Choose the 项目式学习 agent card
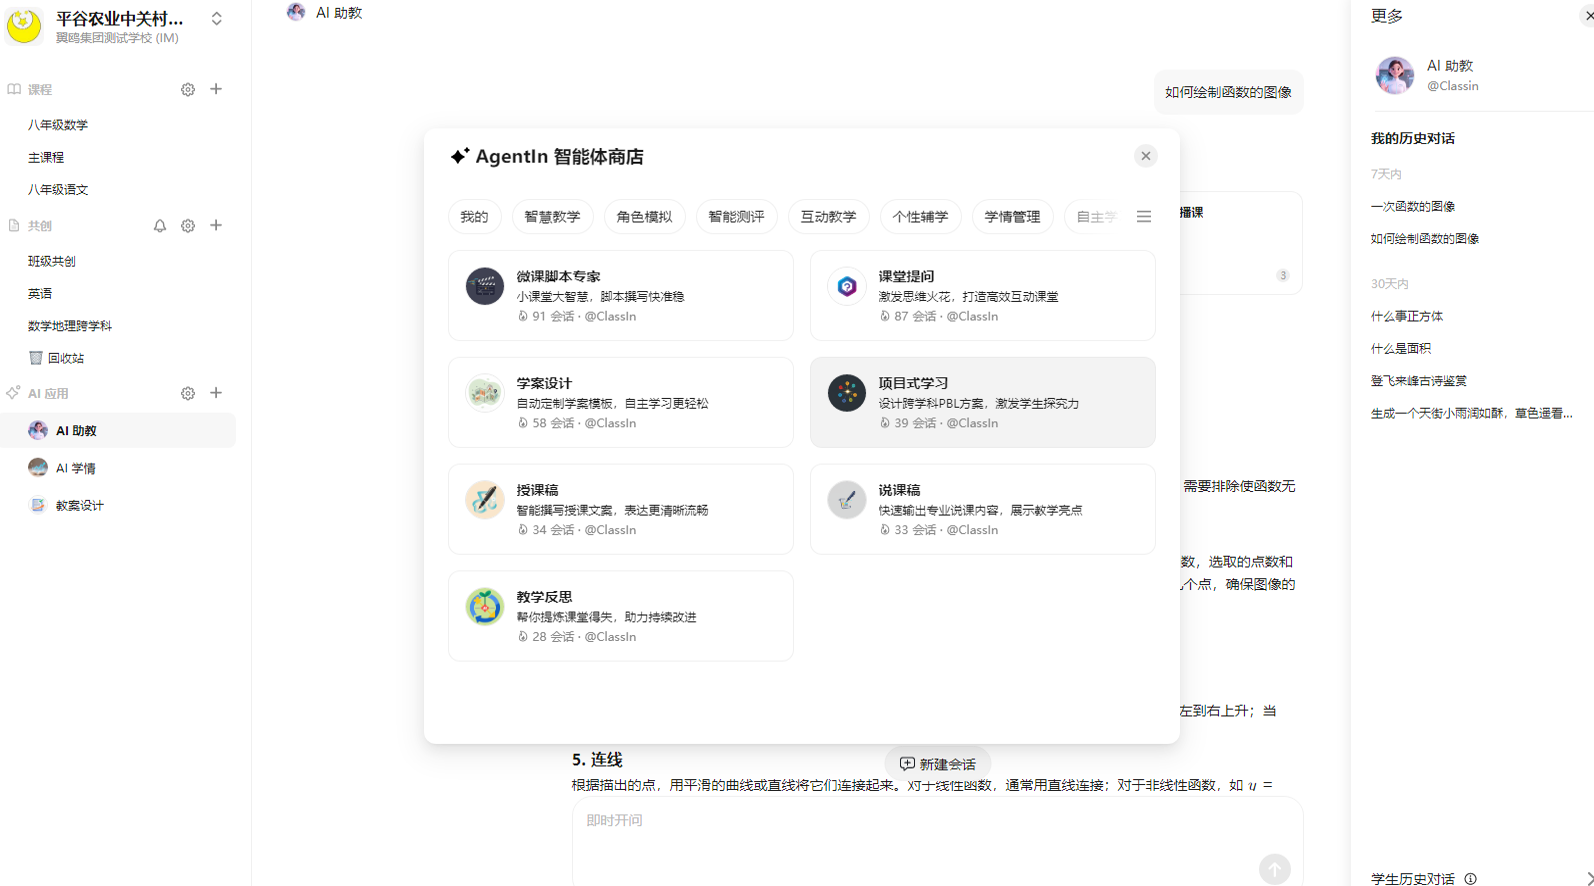 (x=982, y=402)
